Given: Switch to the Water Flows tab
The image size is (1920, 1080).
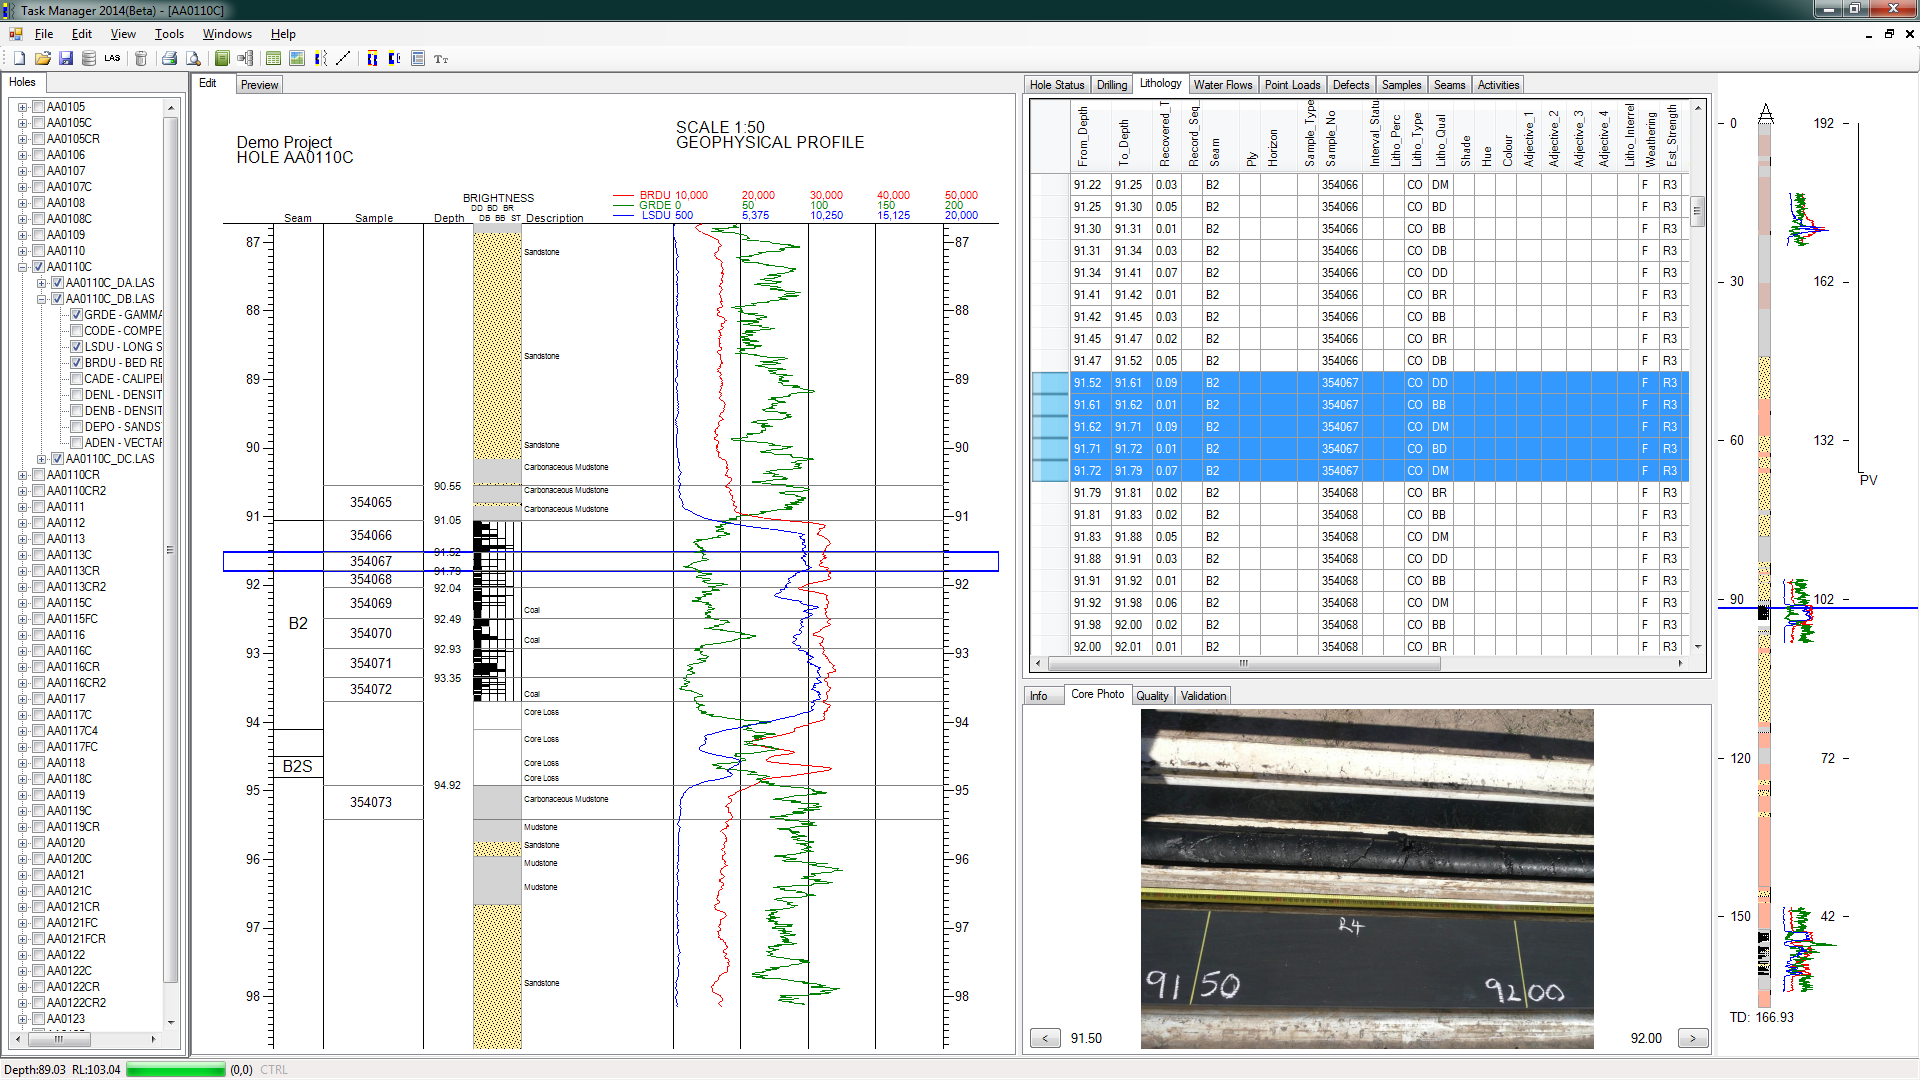Looking at the screenshot, I should pos(1222,85).
